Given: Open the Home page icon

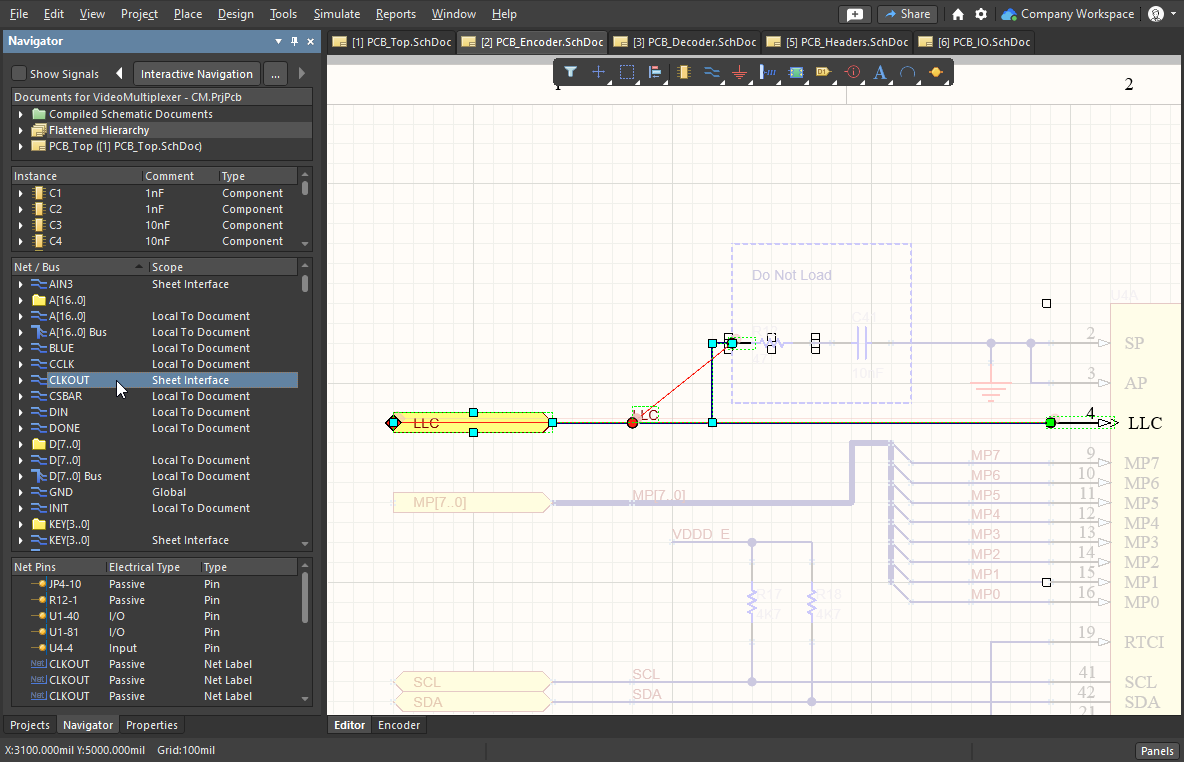Looking at the screenshot, I should pos(958,14).
